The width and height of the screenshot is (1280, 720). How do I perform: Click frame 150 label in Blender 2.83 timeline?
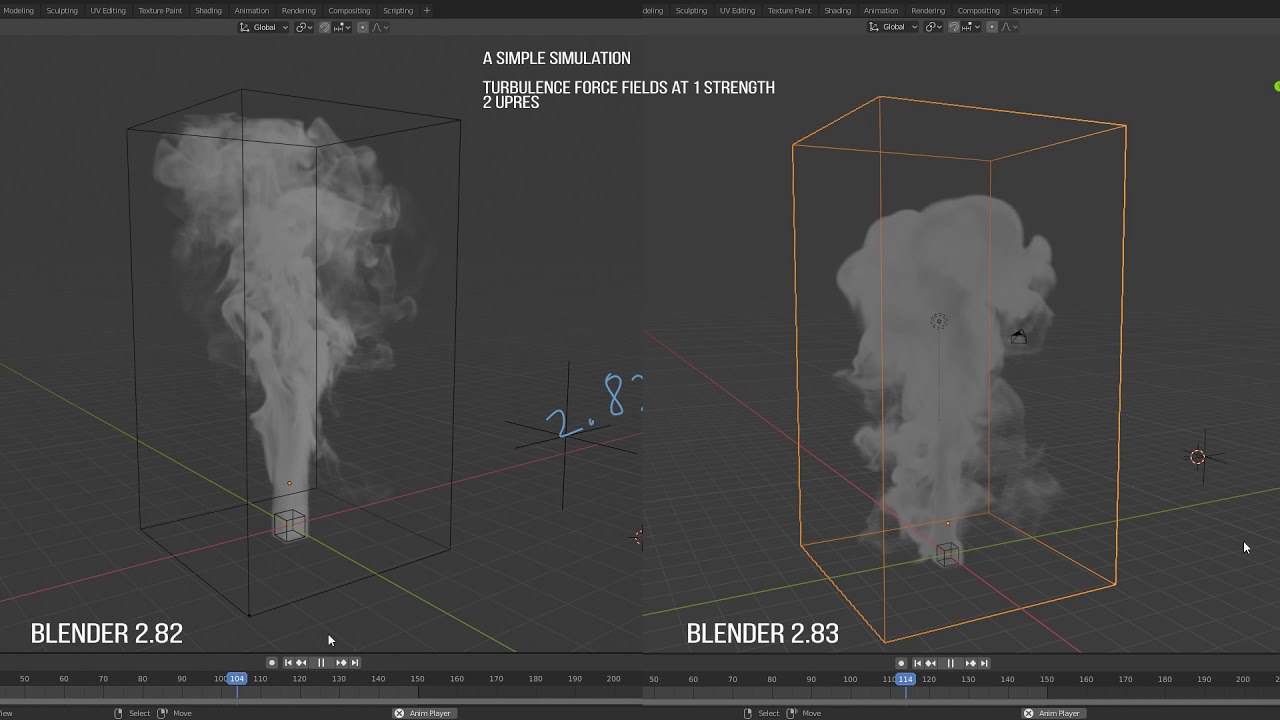1047,679
